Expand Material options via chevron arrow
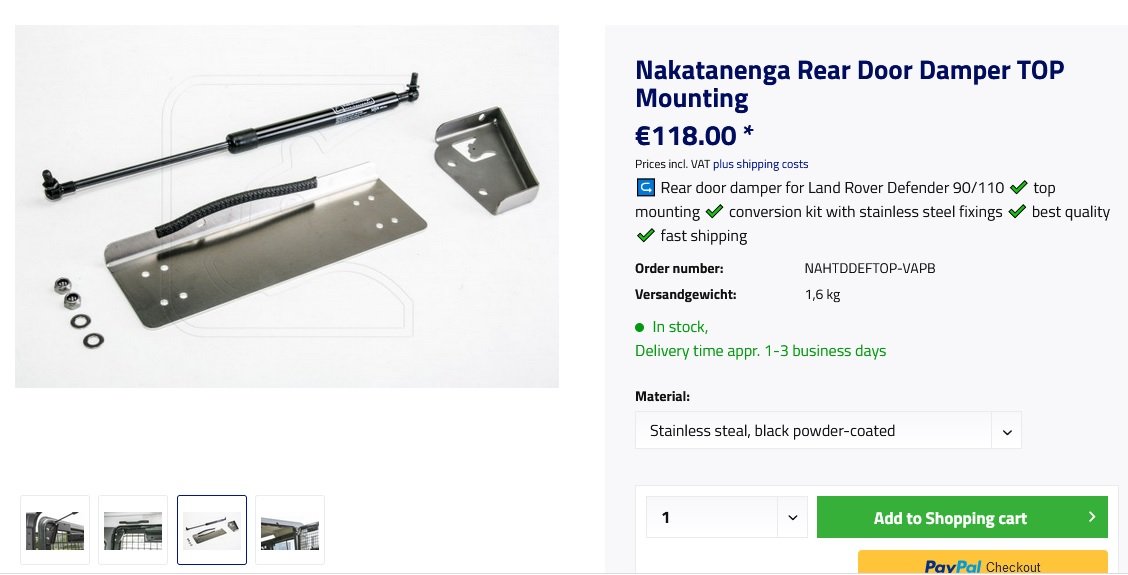The height and width of the screenshot is (575, 1128). tap(1006, 432)
